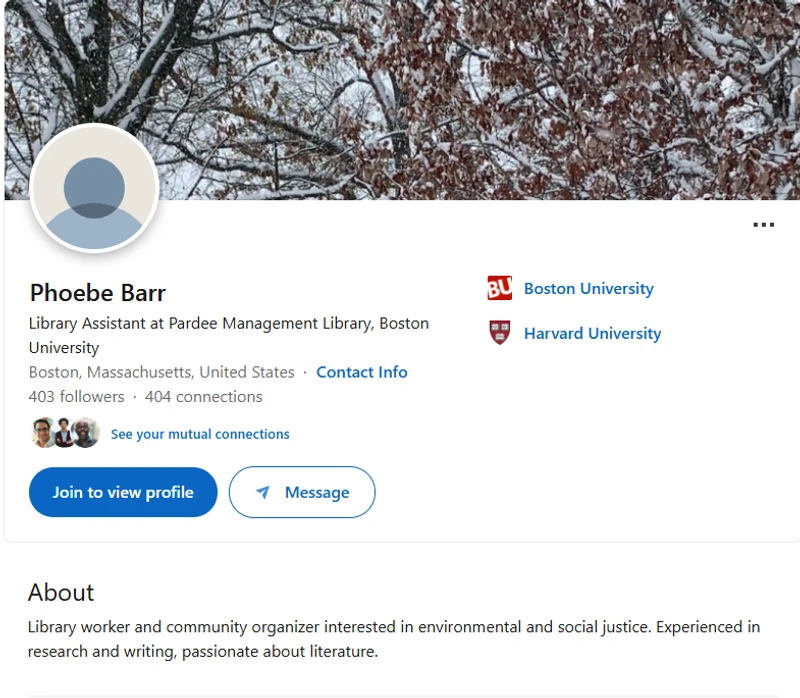Viewport: 800px width, 698px height.
Task: Click the first mutual connection avatar
Action: [43, 433]
